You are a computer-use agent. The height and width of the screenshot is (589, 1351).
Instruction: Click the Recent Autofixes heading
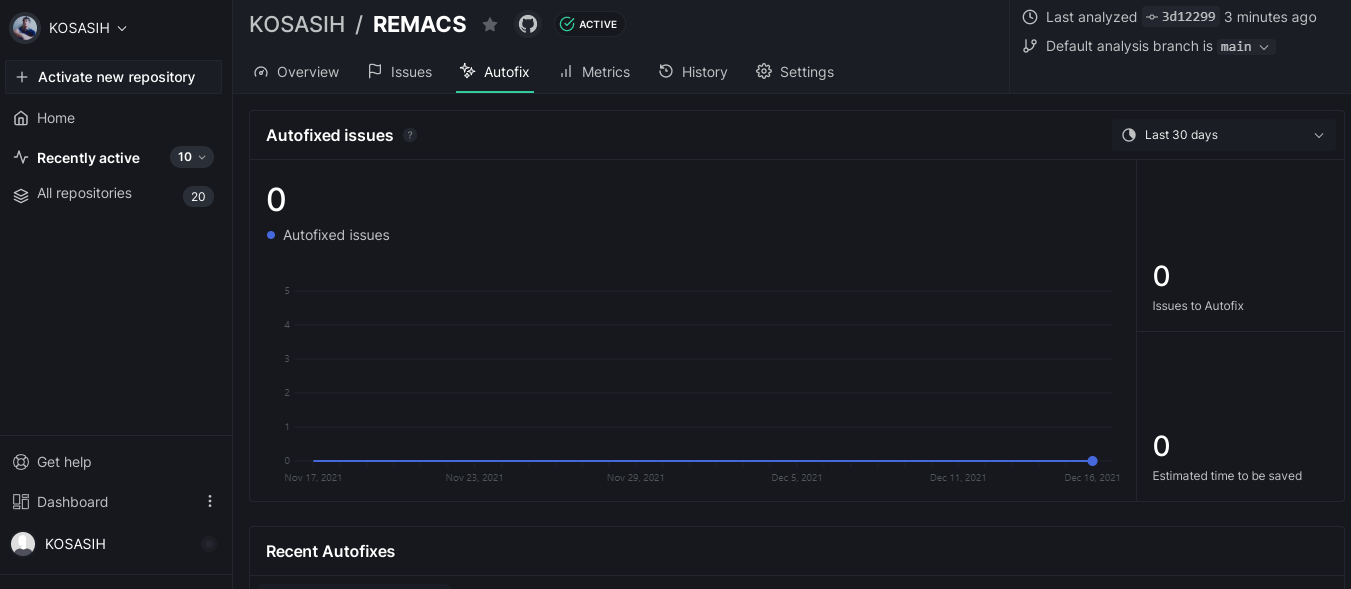330,551
